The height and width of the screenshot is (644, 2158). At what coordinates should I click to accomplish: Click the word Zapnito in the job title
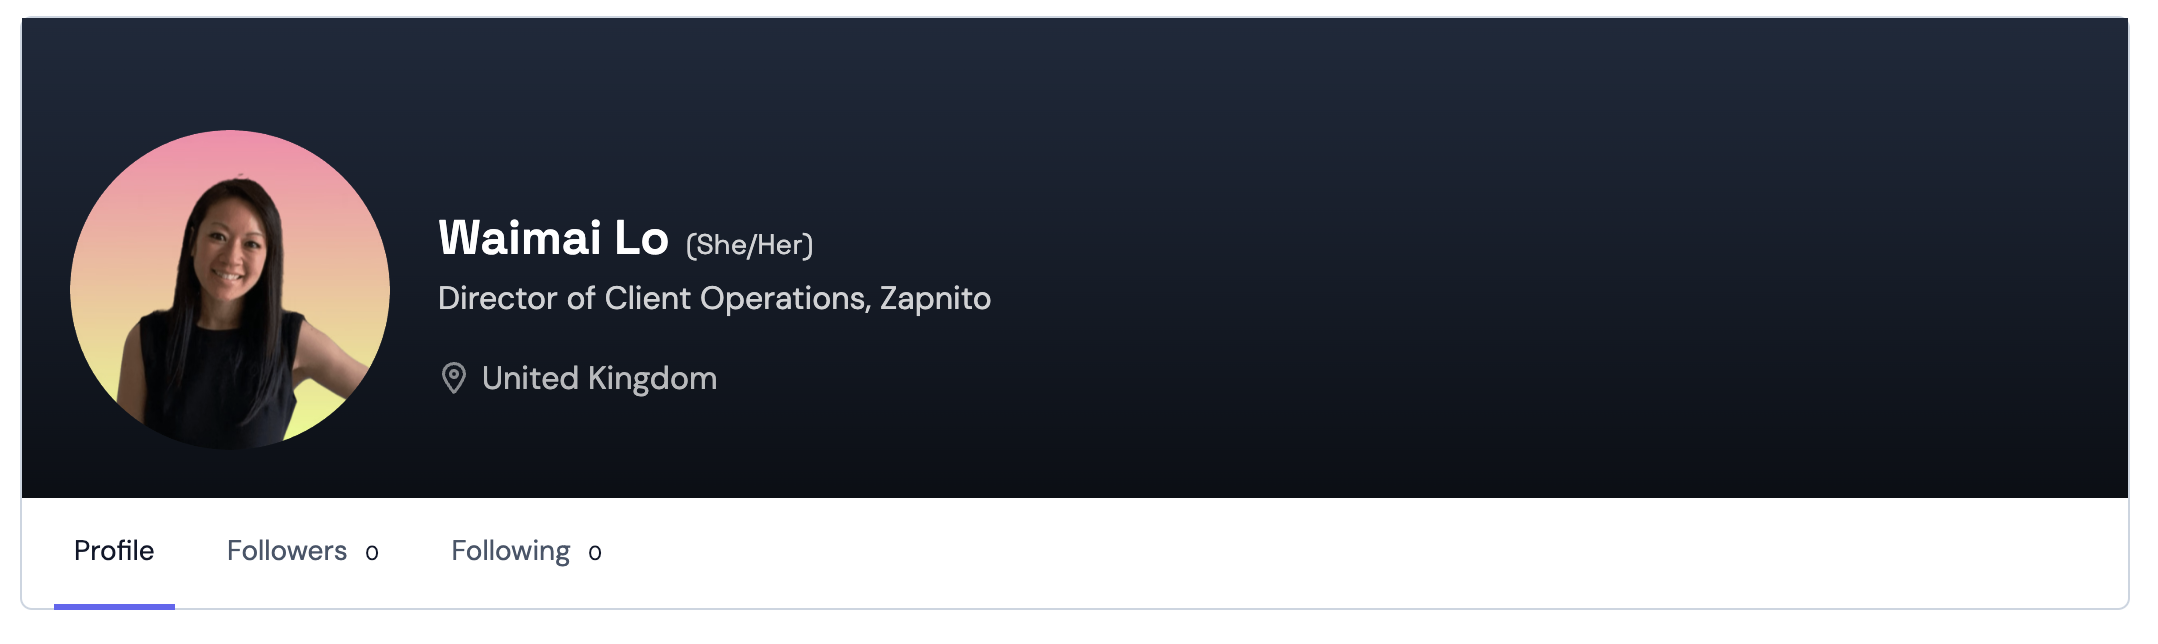[935, 298]
